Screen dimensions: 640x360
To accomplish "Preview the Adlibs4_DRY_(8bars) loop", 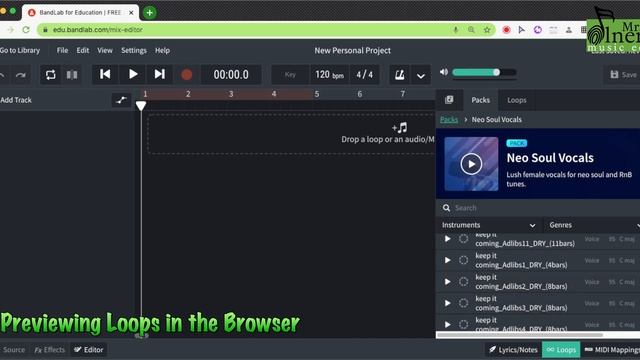I will [x=448, y=324].
